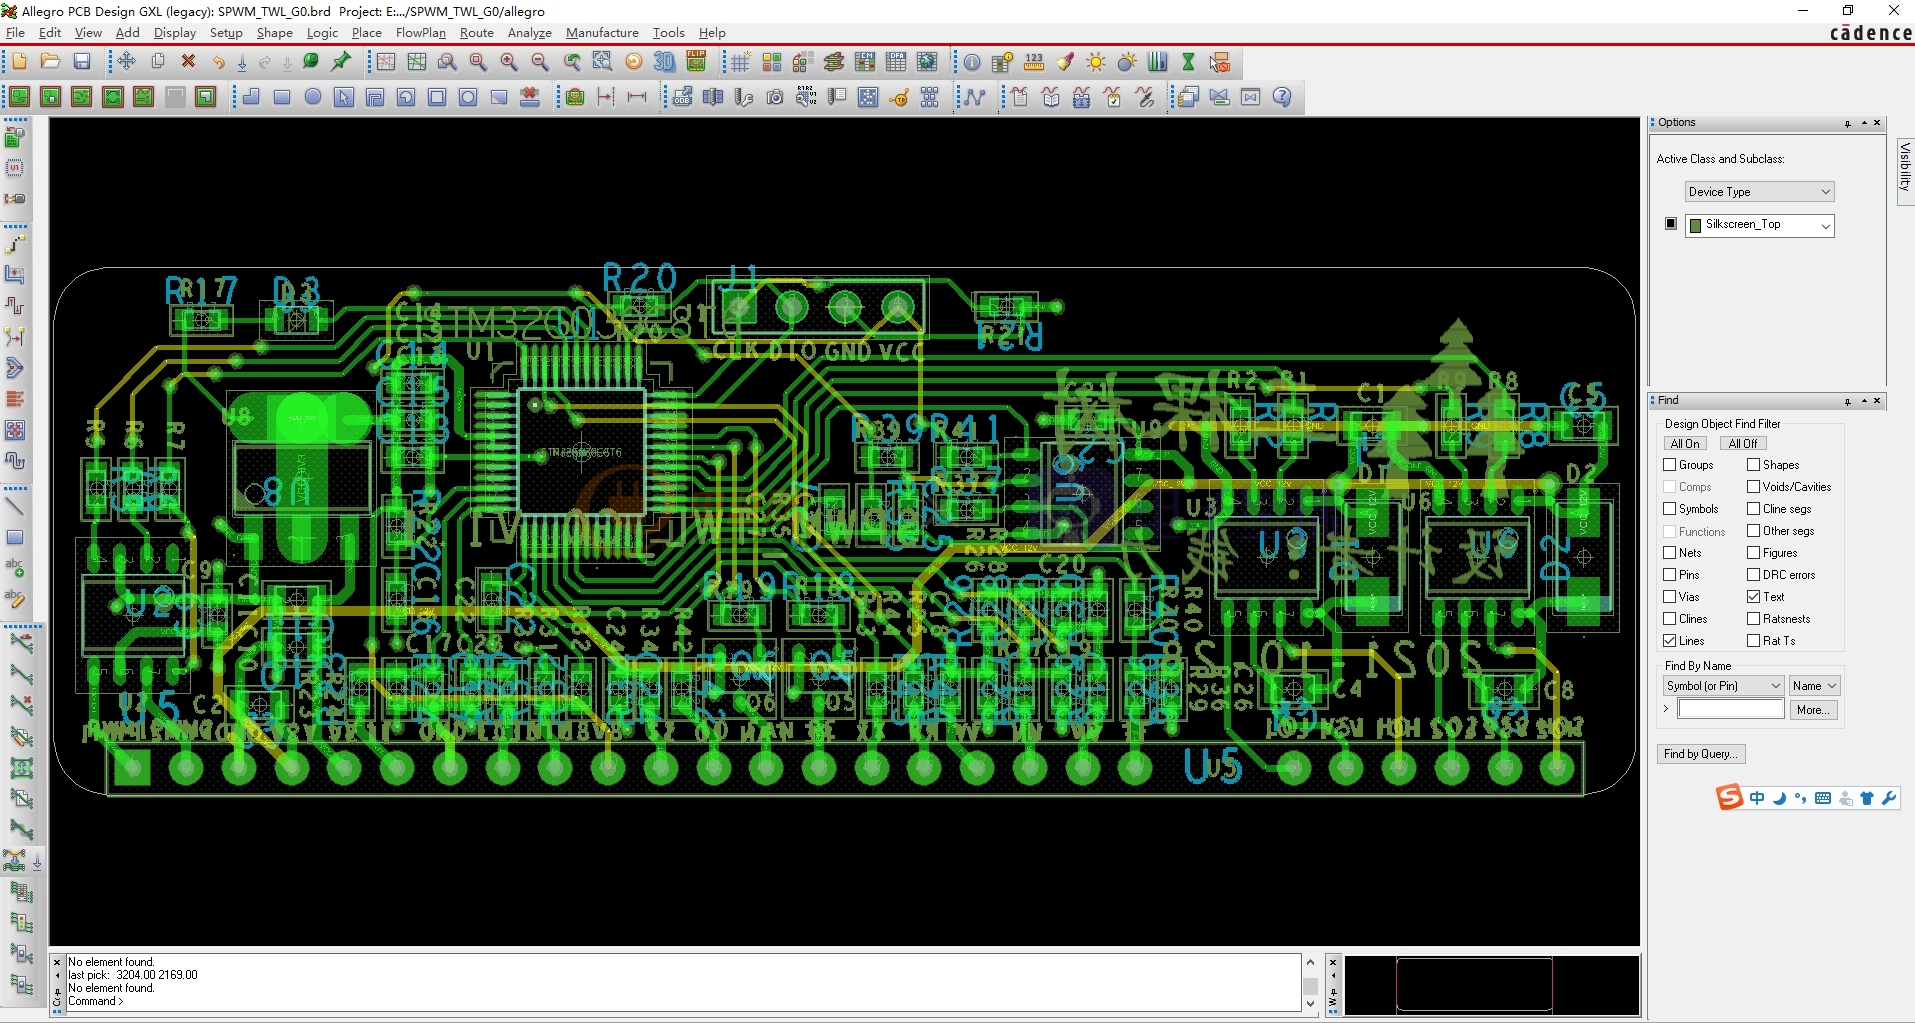Click the ODB export icon
The image size is (1915, 1023).
coord(682,97)
